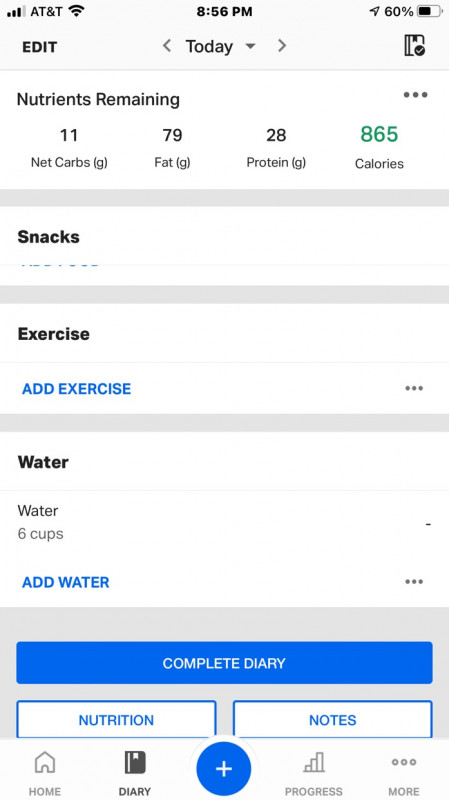
Task: Open options ellipsis beside Add Exercise
Action: [x=414, y=388]
